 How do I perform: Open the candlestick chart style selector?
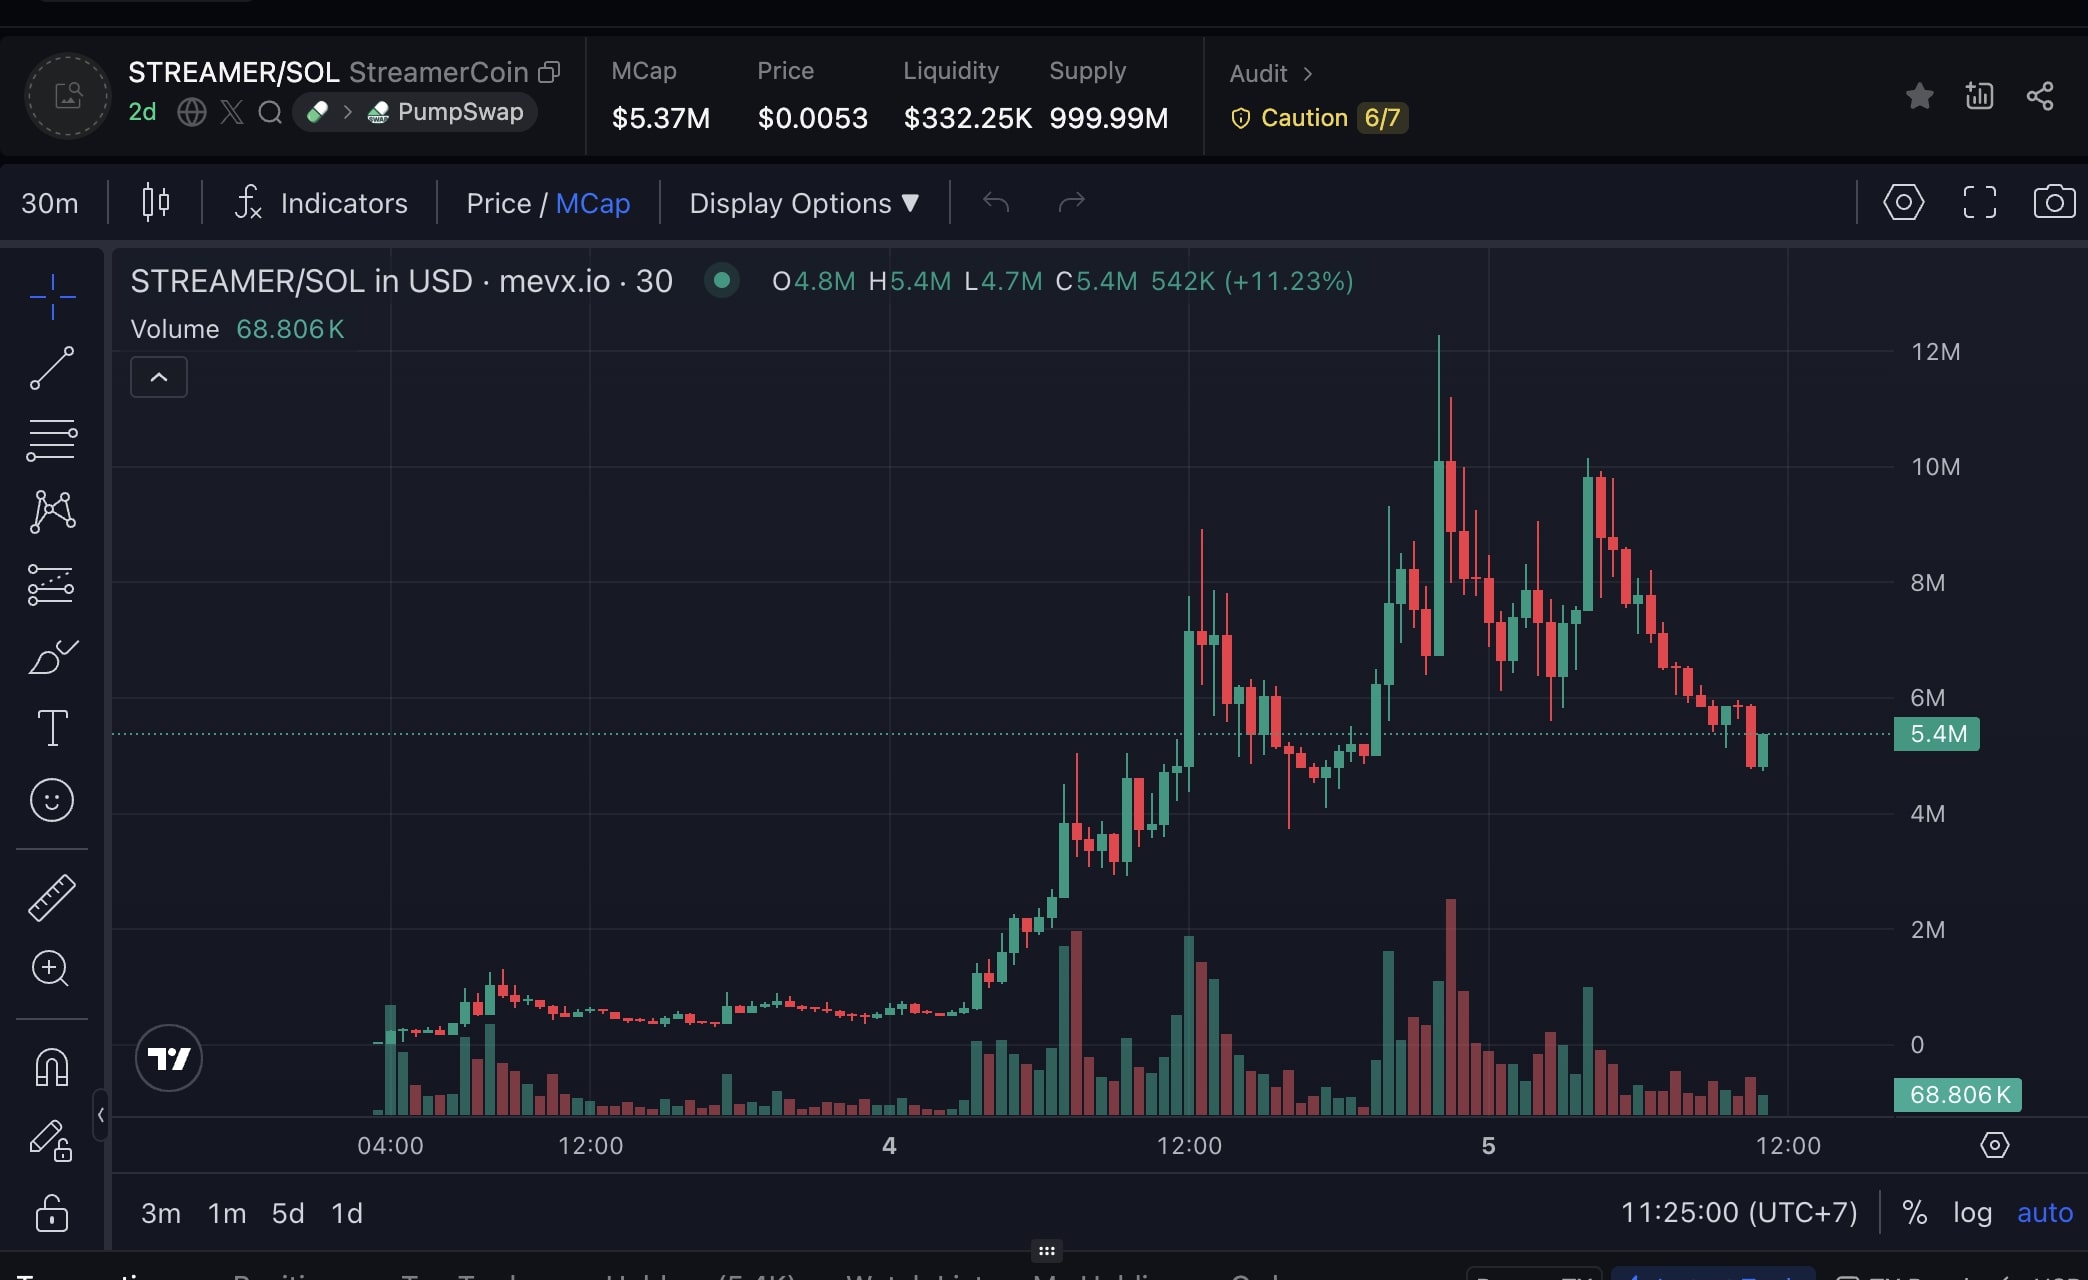[155, 203]
